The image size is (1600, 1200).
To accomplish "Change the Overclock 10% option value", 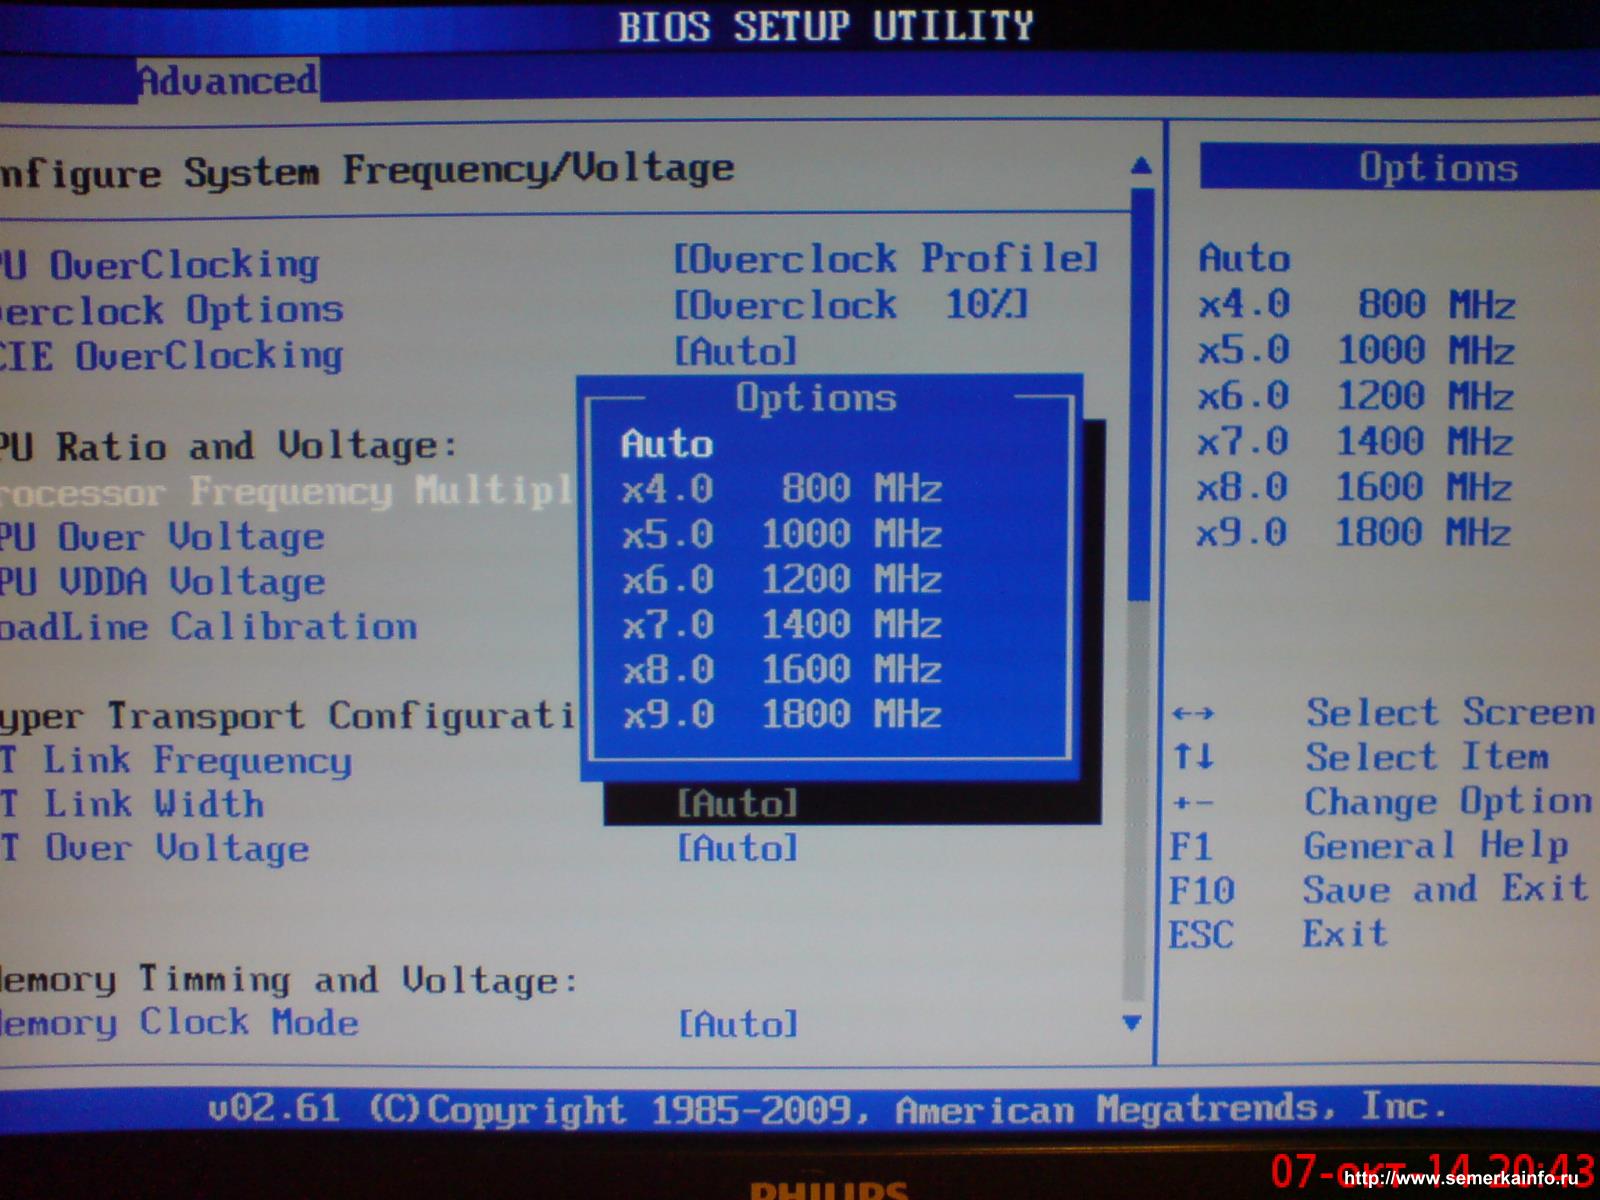I will click(851, 304).
